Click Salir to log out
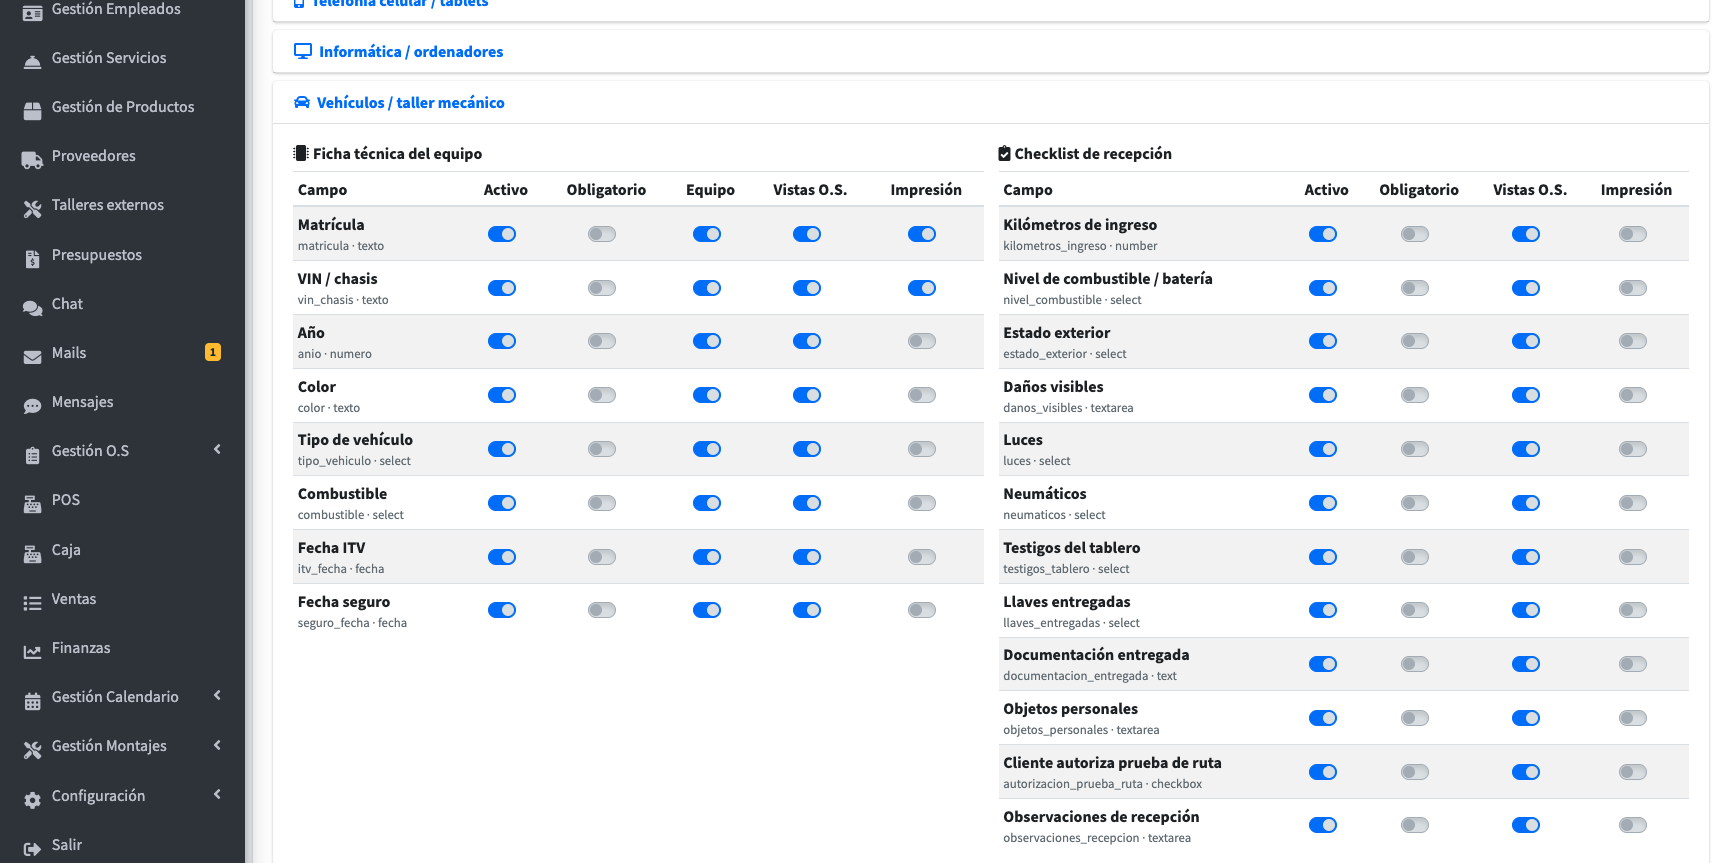This screenshot has height=863, width=1721. click(x=67, y=845)
